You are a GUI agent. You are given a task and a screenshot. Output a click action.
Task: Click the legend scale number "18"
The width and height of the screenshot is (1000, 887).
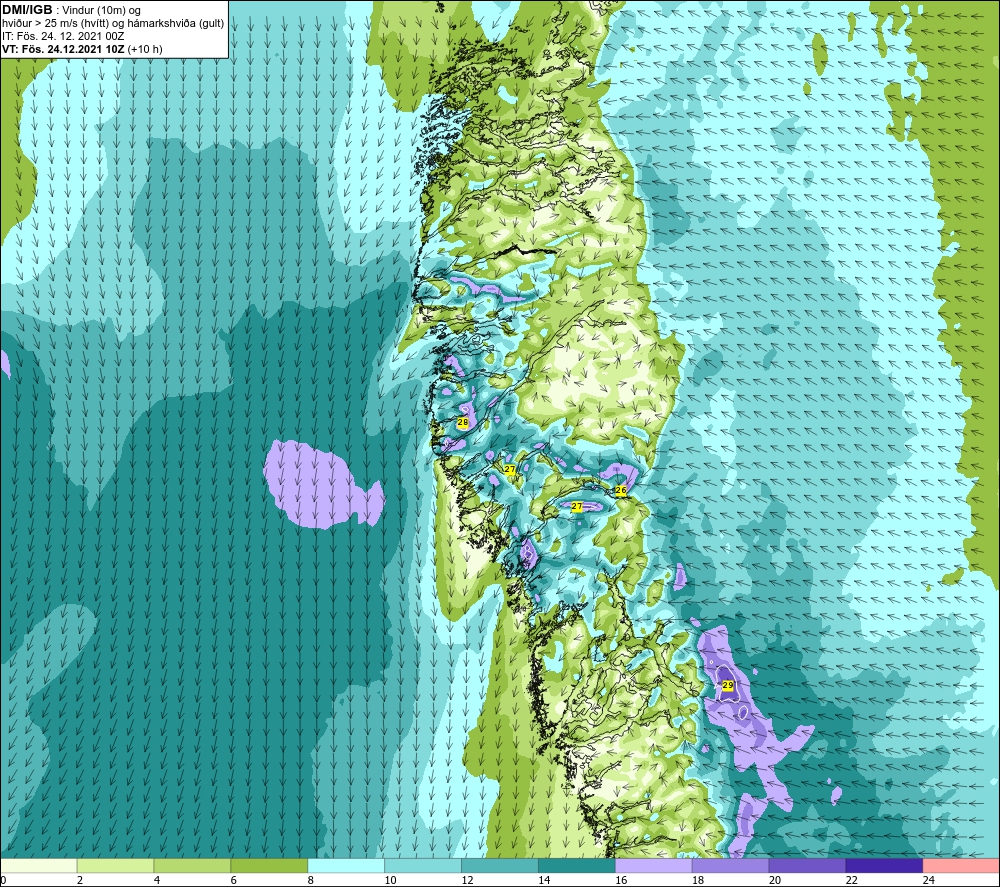pyautogui.click(x=698, y=880)
